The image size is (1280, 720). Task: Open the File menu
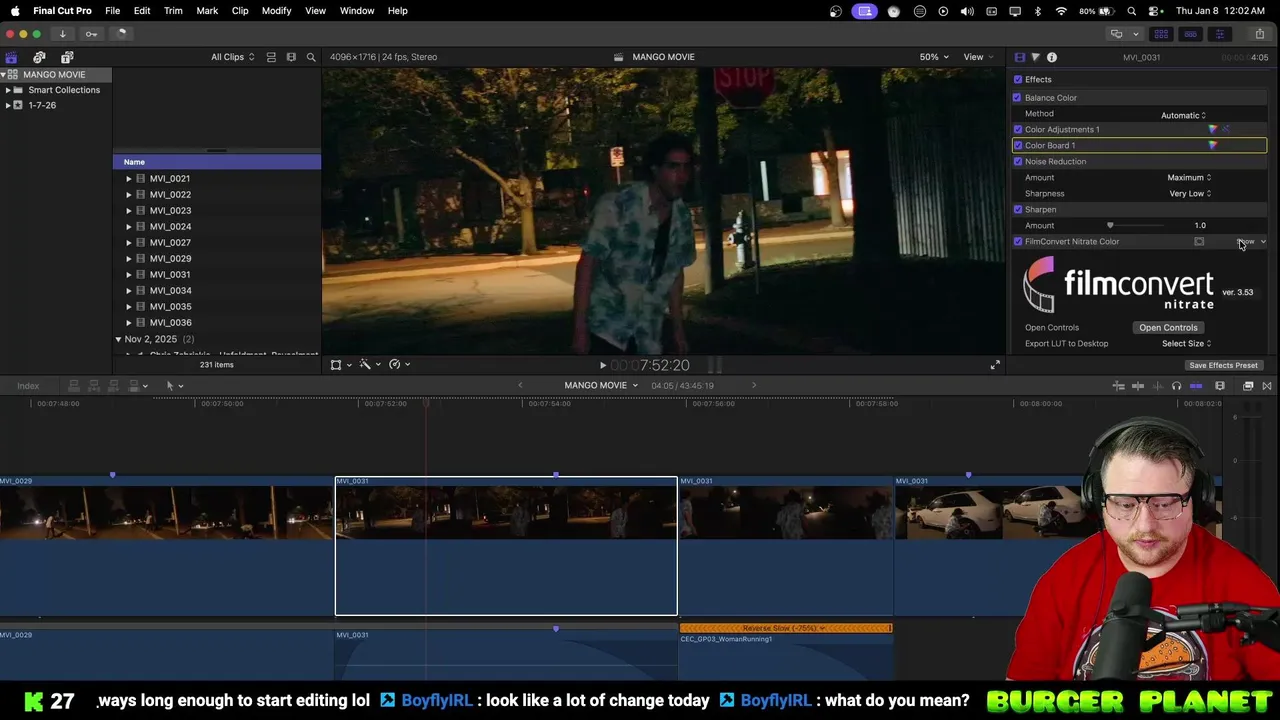tap(112, 10)
